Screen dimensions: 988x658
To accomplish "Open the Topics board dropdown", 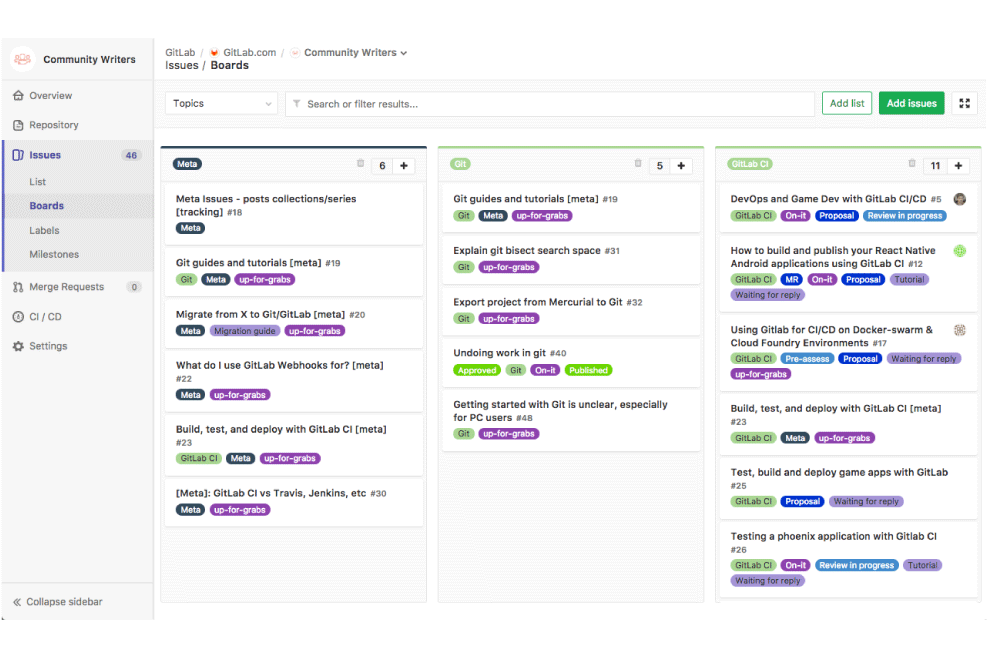I will point(221,103).
